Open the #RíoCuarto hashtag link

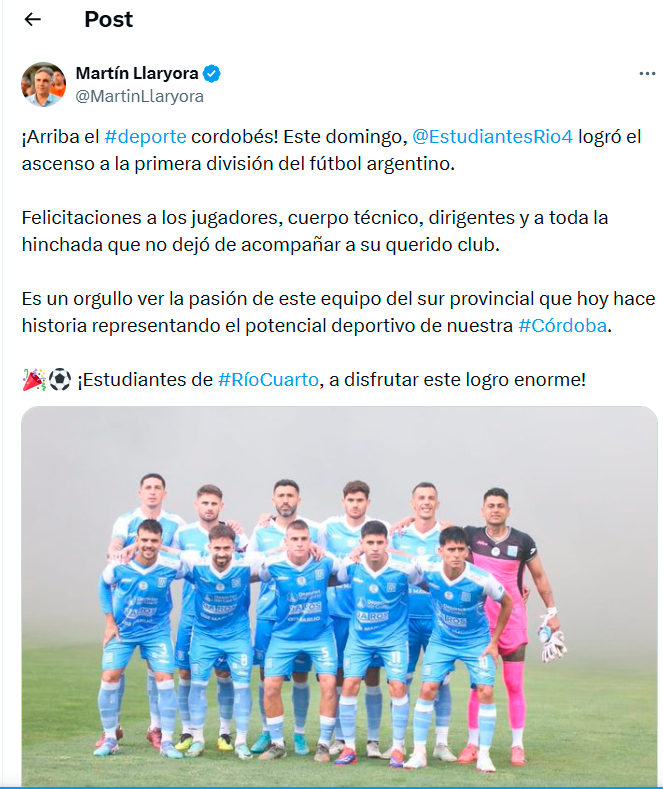coord(268,379)
